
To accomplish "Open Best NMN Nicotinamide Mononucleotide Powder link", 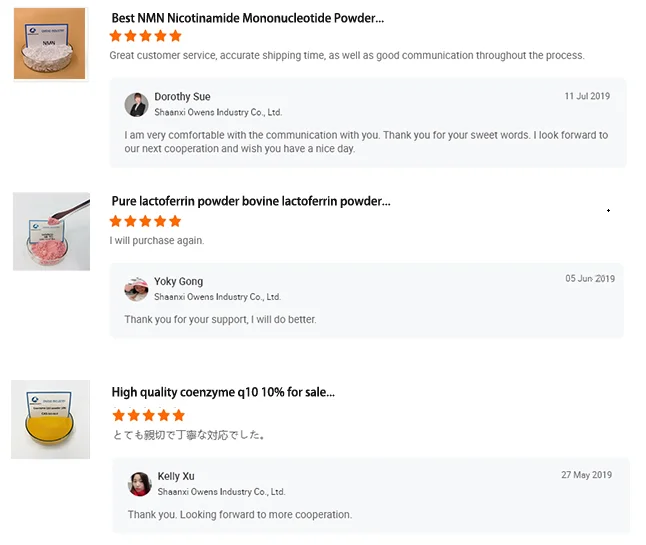I will pos(247,18).
